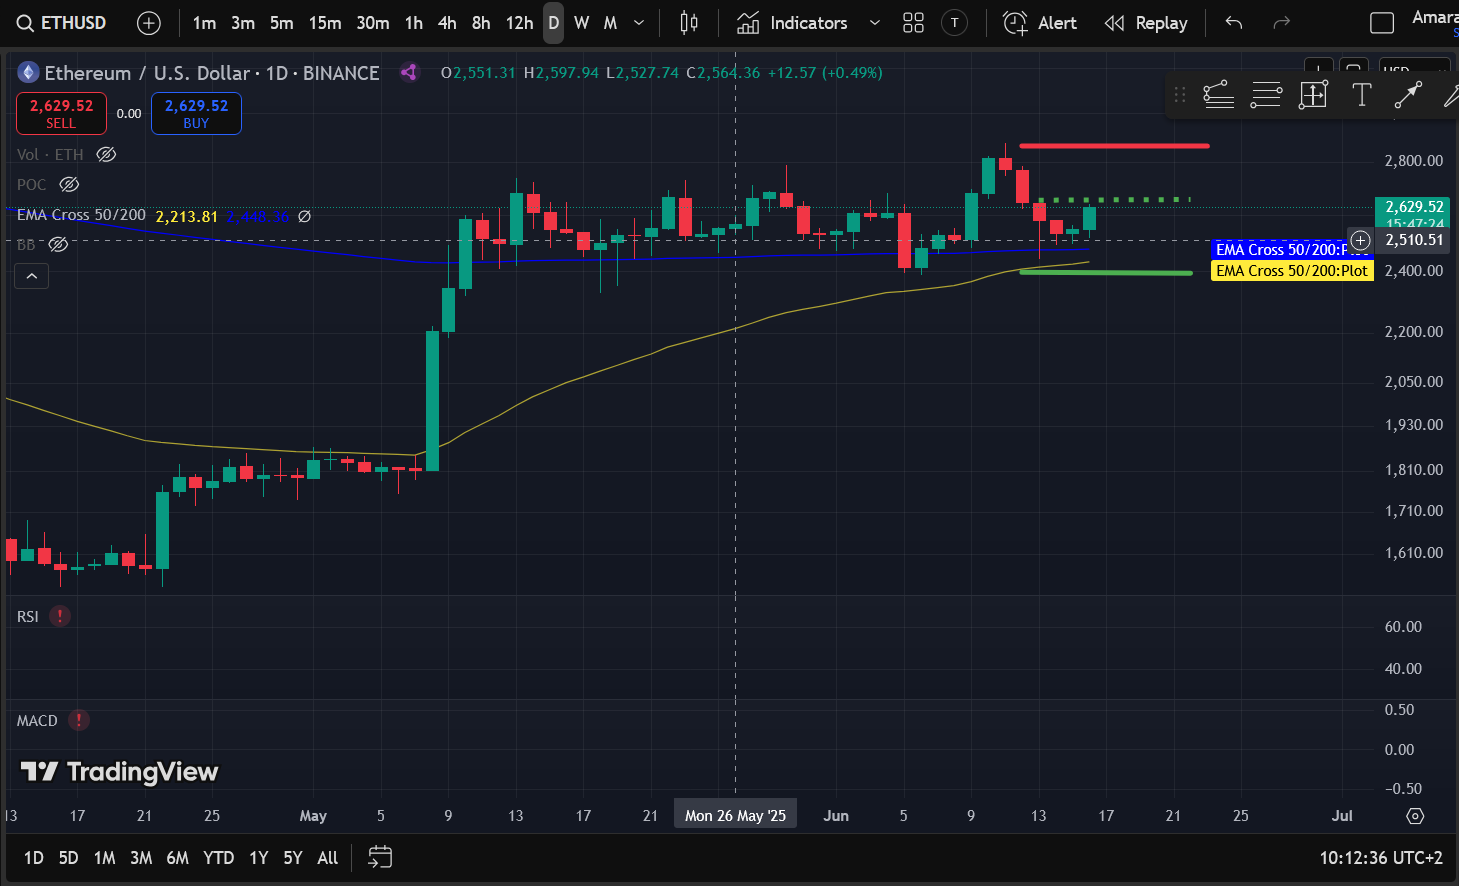Show the Vol ETH indicator
The height and width of the screenshot is (886, 1459).
click(x=106, y=154)
